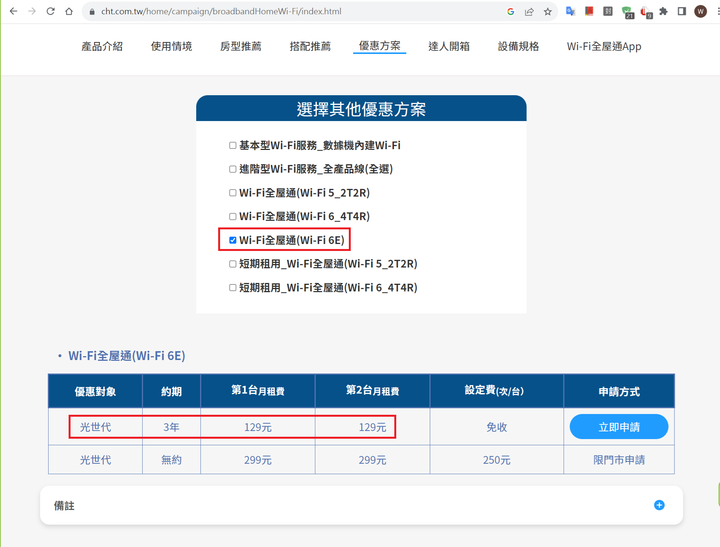Open the Extensions puzzle menu
The height and width of the screenshot is (547, 720).
[x=663, y=11]
